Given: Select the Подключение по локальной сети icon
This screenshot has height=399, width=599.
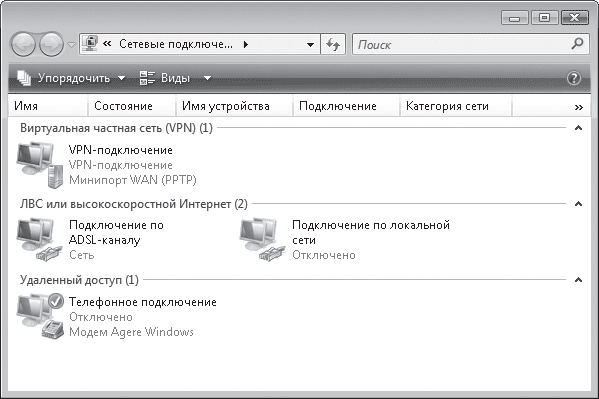Looking at the screenshot, I should click(262, 240).
